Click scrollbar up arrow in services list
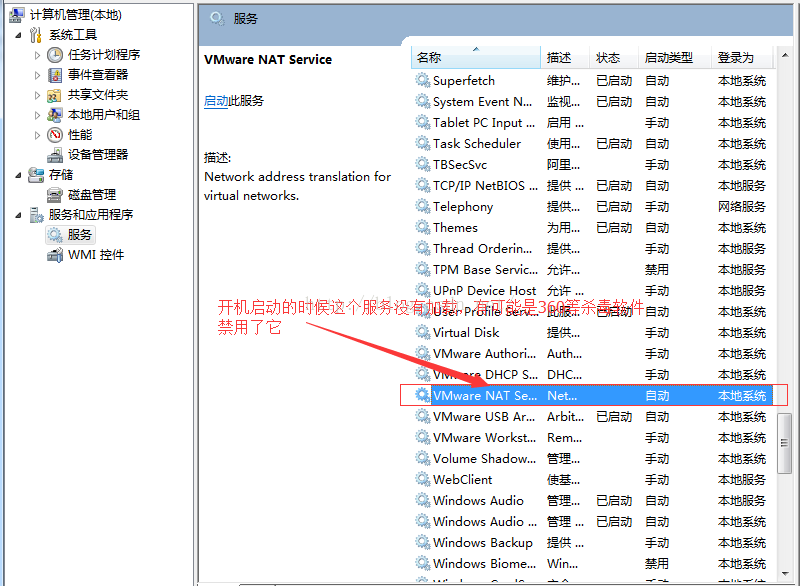The height and width of the screenshot is (586, 800). coord(784,55)
